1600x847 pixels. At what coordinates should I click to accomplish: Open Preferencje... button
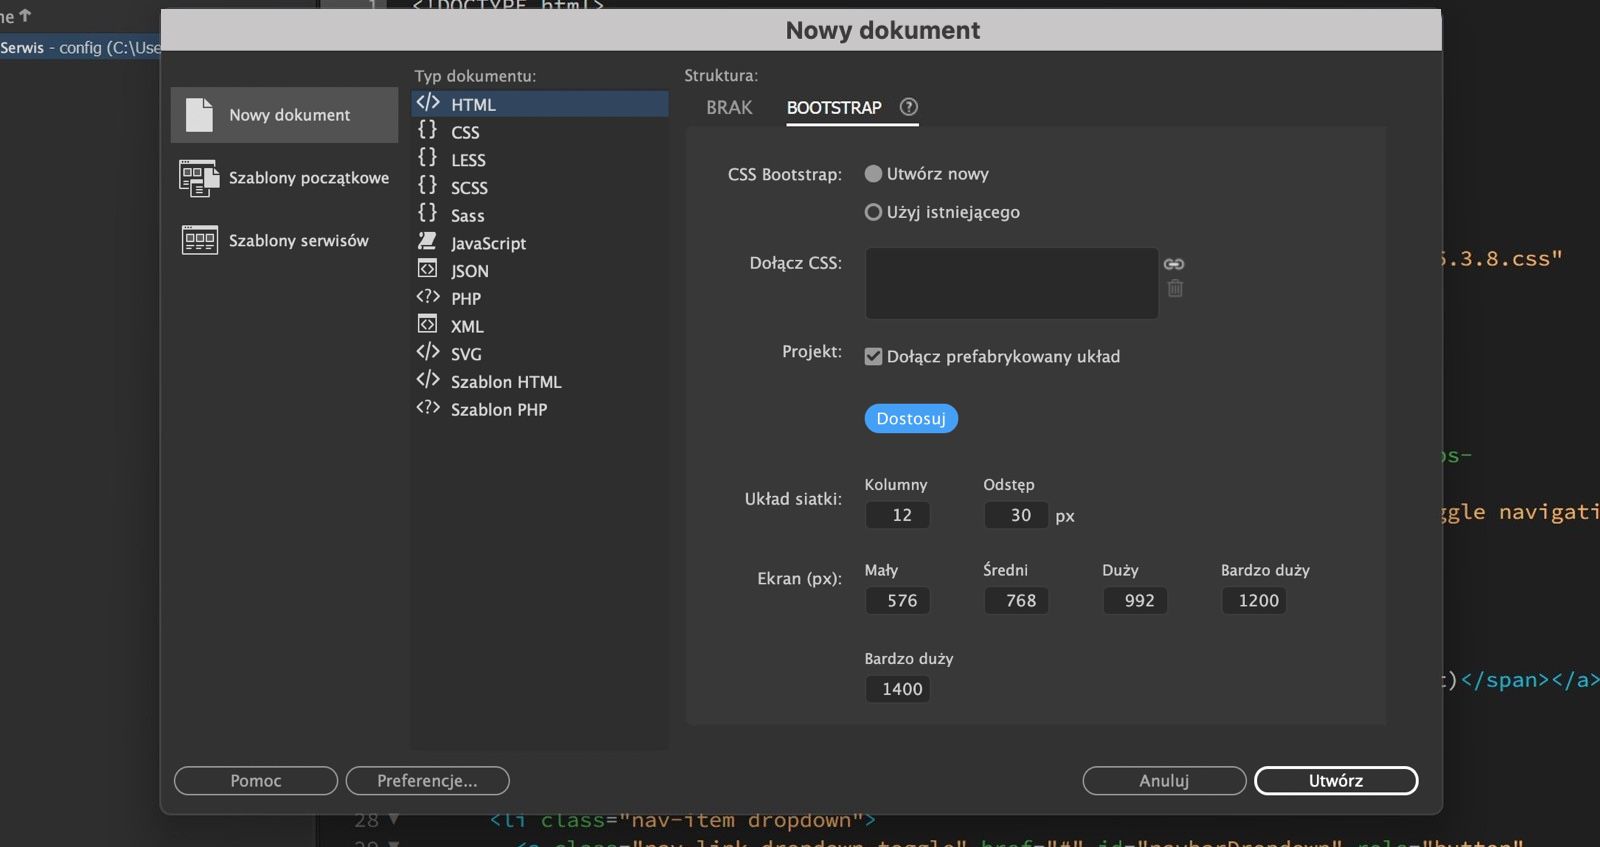point(427,781)
